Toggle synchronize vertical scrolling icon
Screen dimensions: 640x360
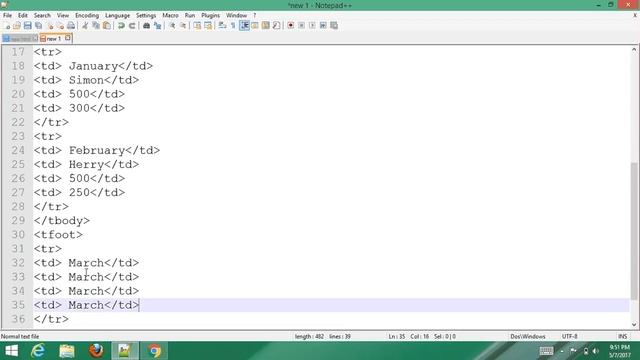[197, 26]
